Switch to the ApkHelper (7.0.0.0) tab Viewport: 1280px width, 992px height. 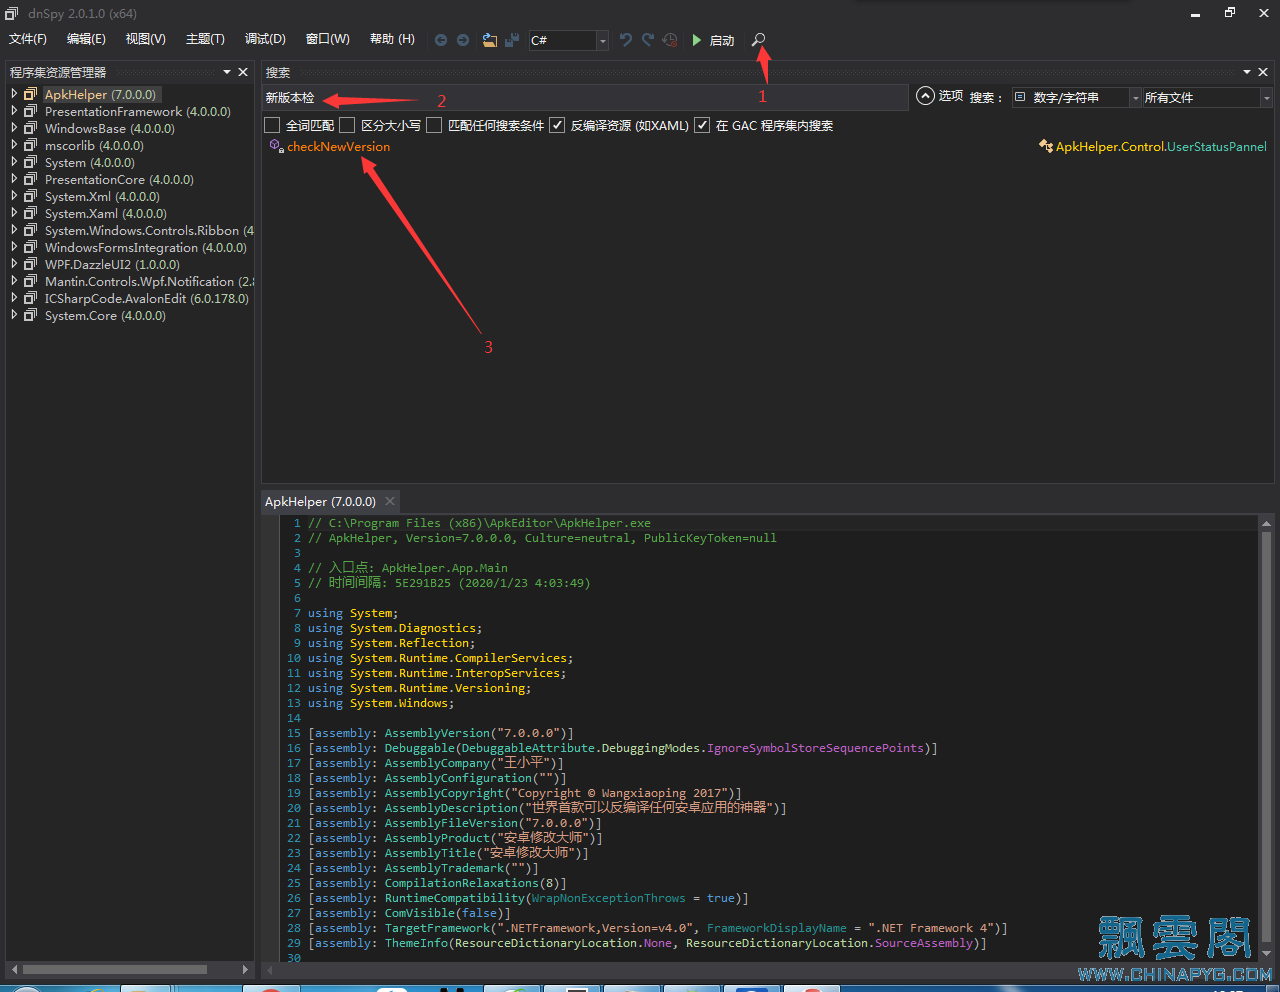coord(320,501)
